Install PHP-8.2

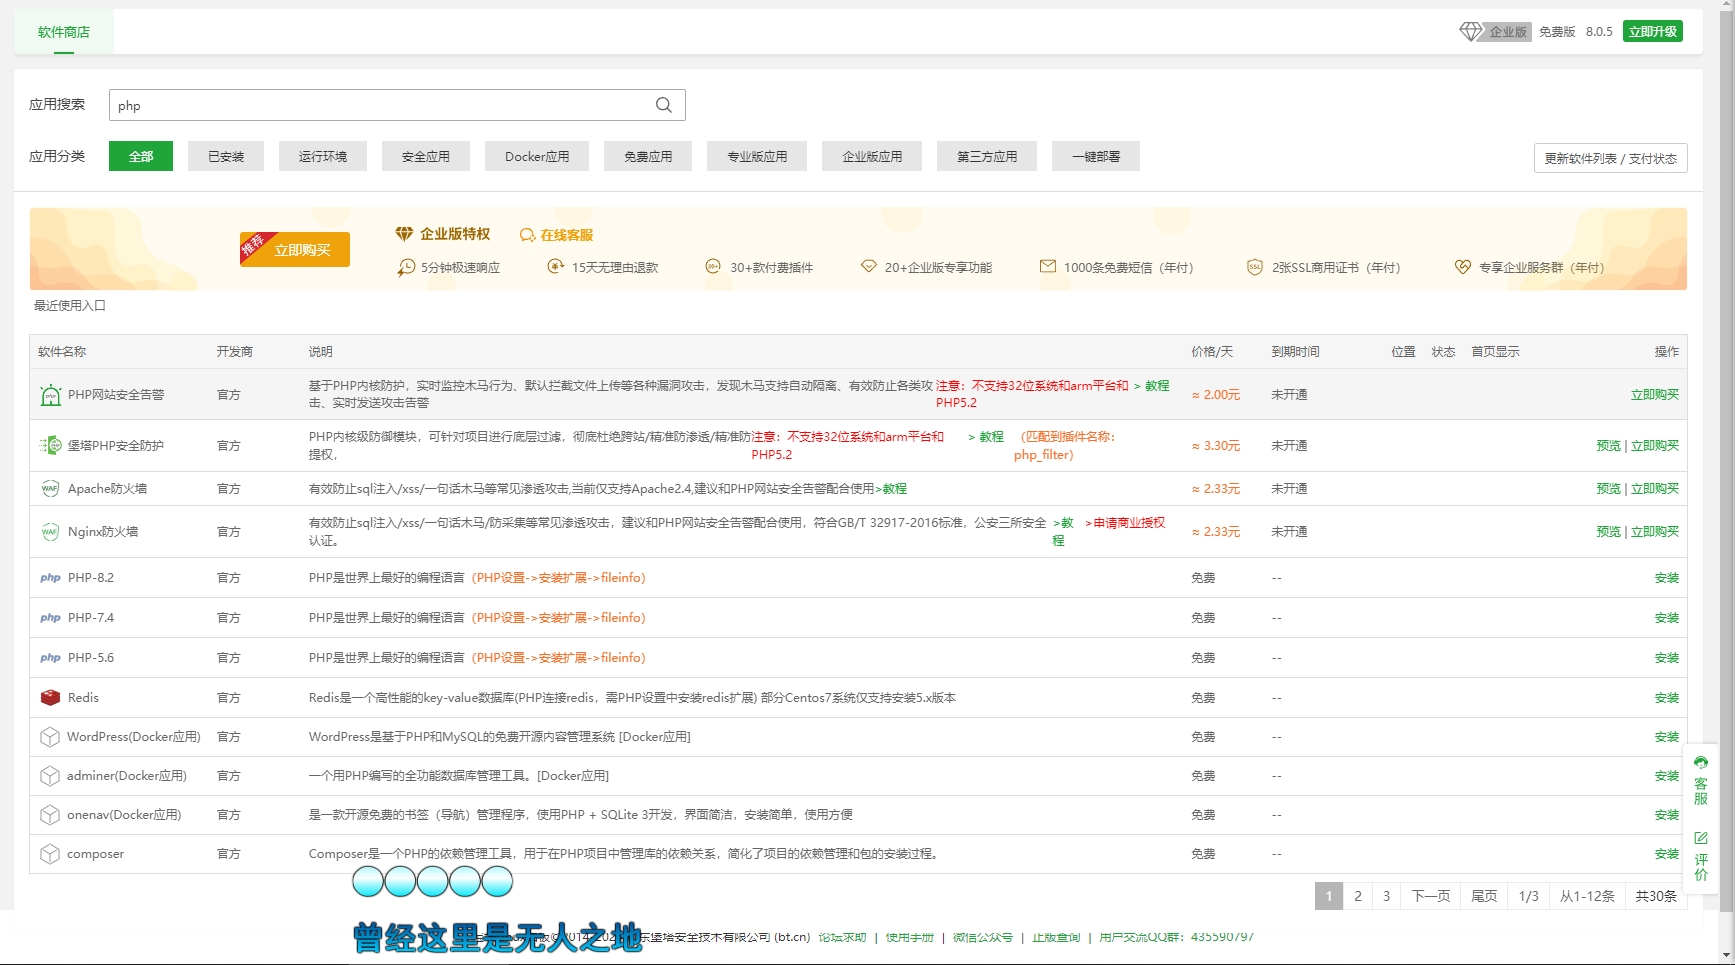click(x=1667, y=578)
